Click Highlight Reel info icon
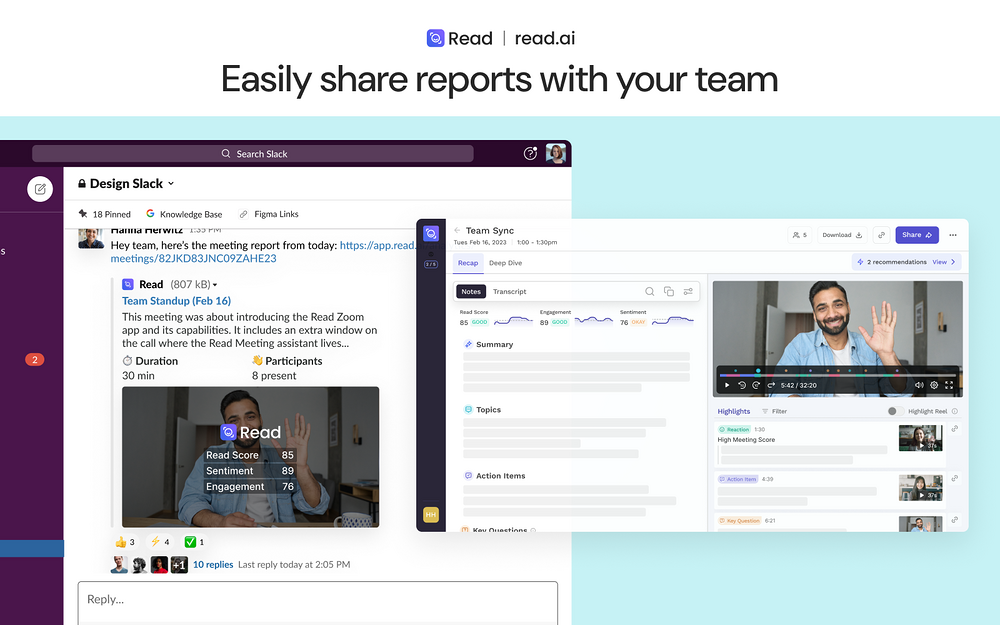This screenshot has width=1000, height=625. click(x=955, y=411)
